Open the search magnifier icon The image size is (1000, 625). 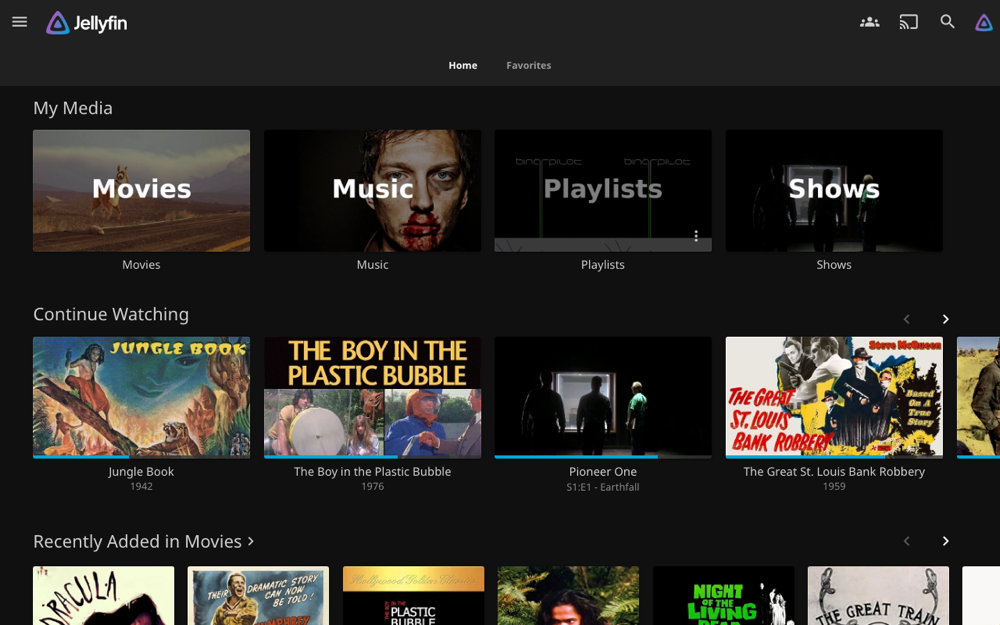coord(947,22)
